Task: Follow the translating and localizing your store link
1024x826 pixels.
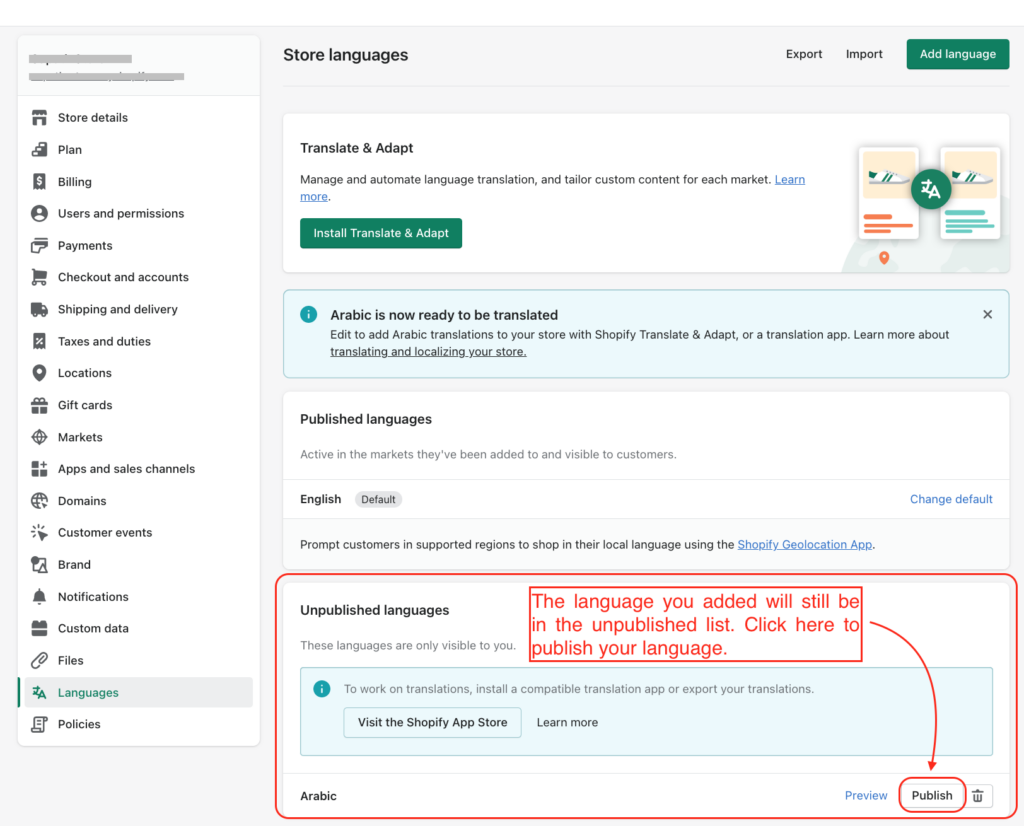Action: click(428, 351)
